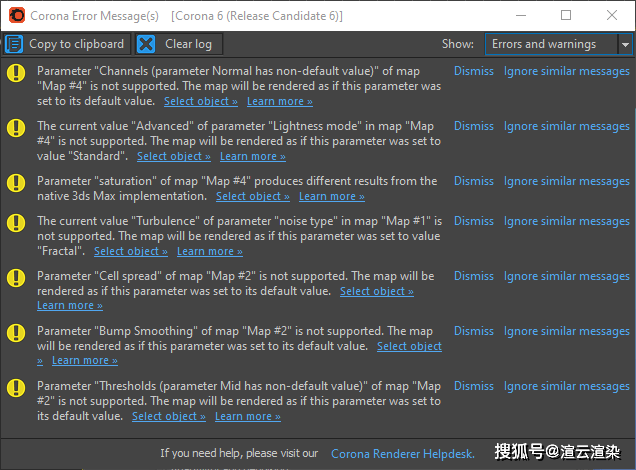Click the Clear log X icon
The image size is (636, 470).
[146, 44]
